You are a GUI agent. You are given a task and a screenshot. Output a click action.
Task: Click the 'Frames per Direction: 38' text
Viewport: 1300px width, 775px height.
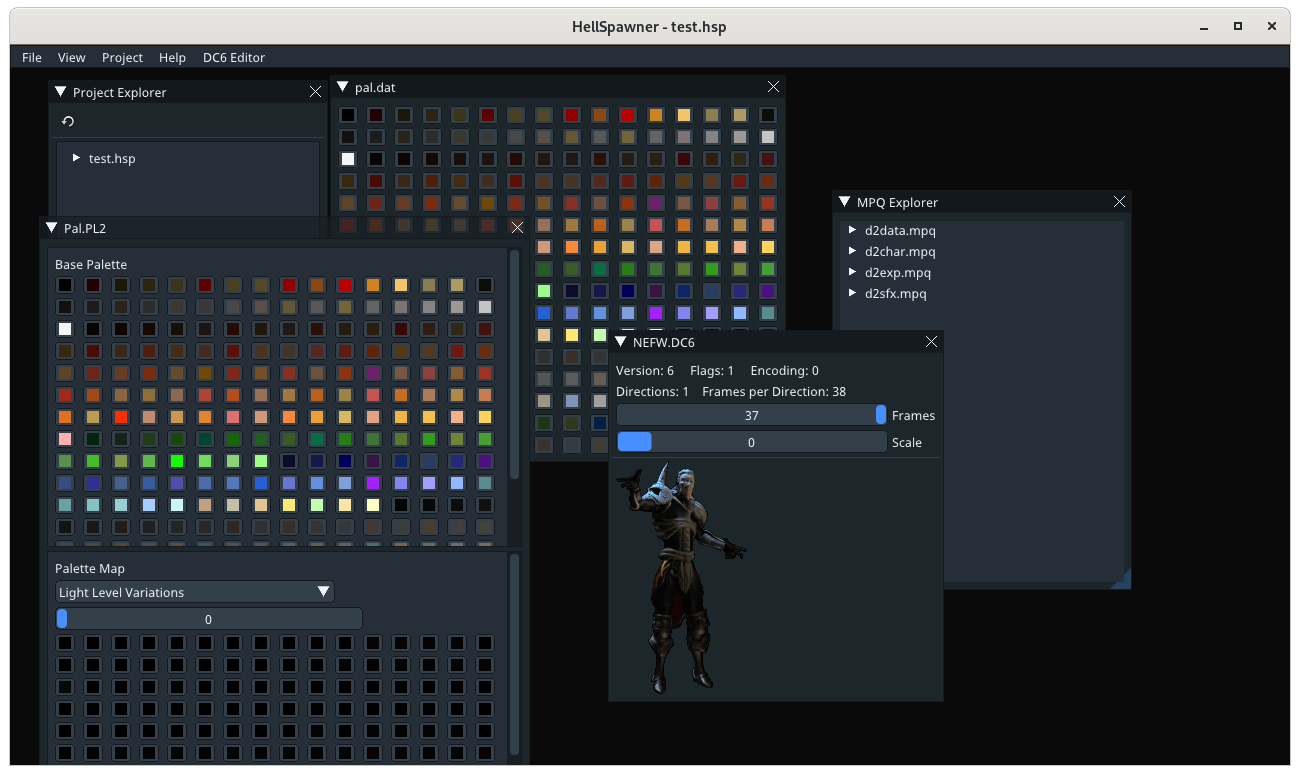click(x=774, y=391)
